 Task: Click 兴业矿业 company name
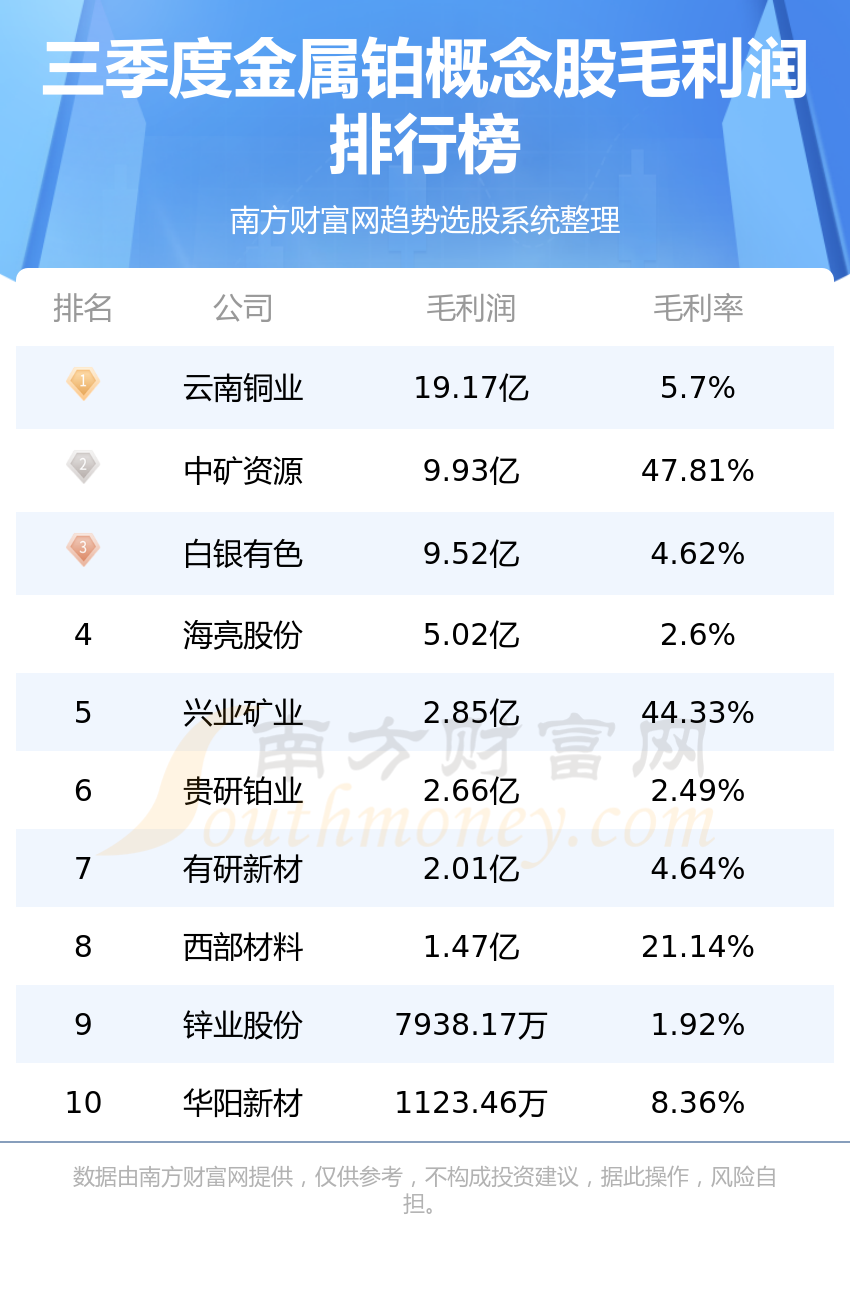tap(243, 713)
